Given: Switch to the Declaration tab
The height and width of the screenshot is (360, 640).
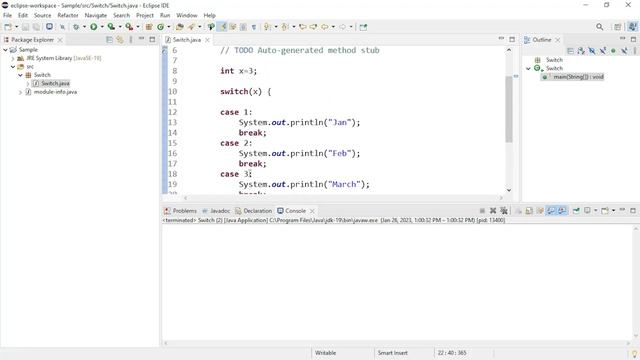Looking at the screenshot, I should [x=253, y=211].
